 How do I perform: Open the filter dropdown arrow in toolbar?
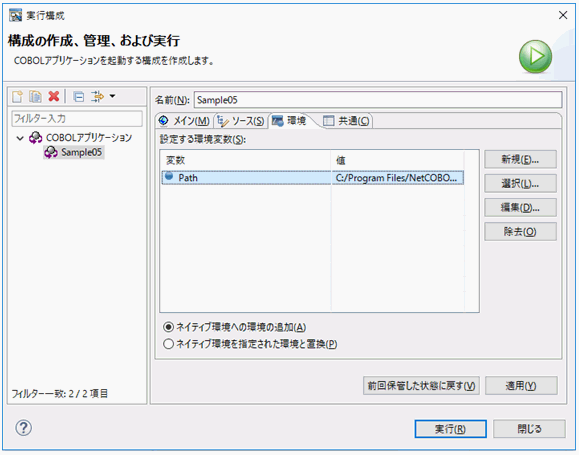[112, 96]
